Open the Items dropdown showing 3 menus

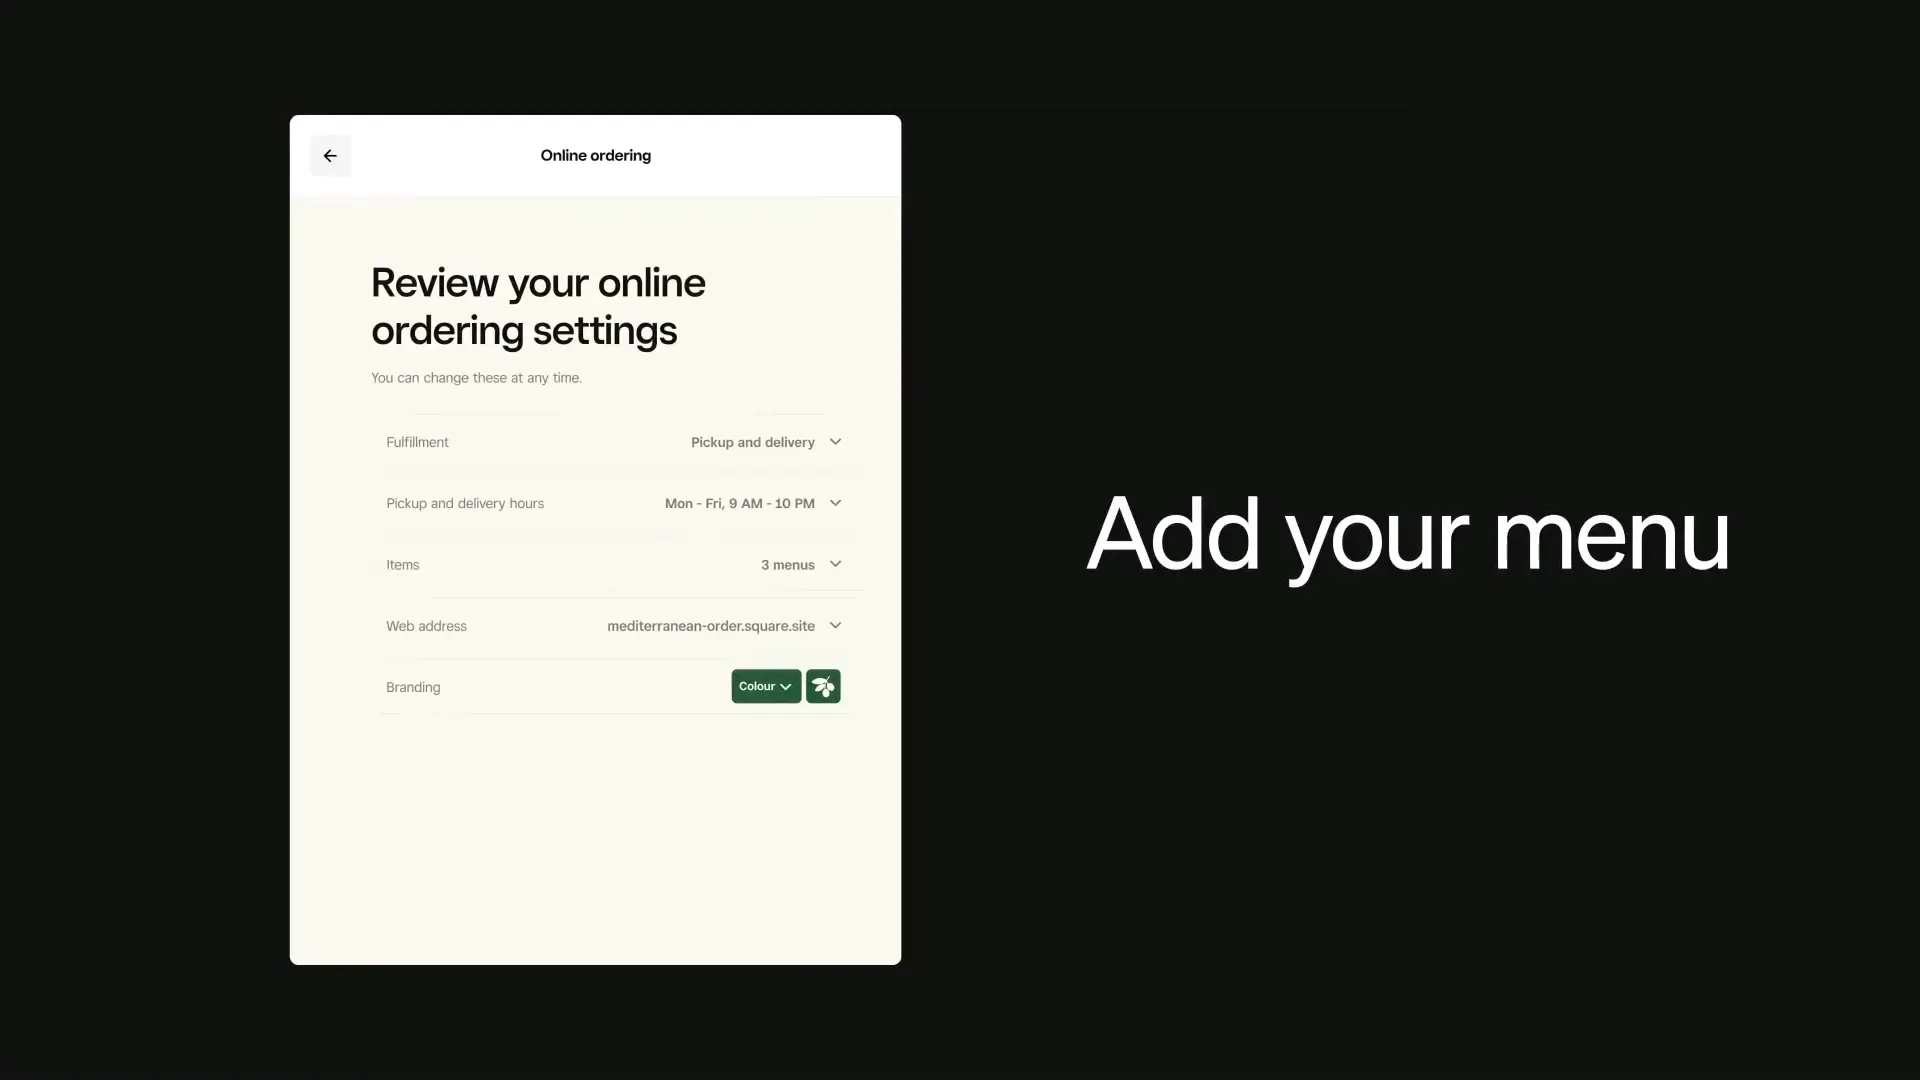(836, 564)
